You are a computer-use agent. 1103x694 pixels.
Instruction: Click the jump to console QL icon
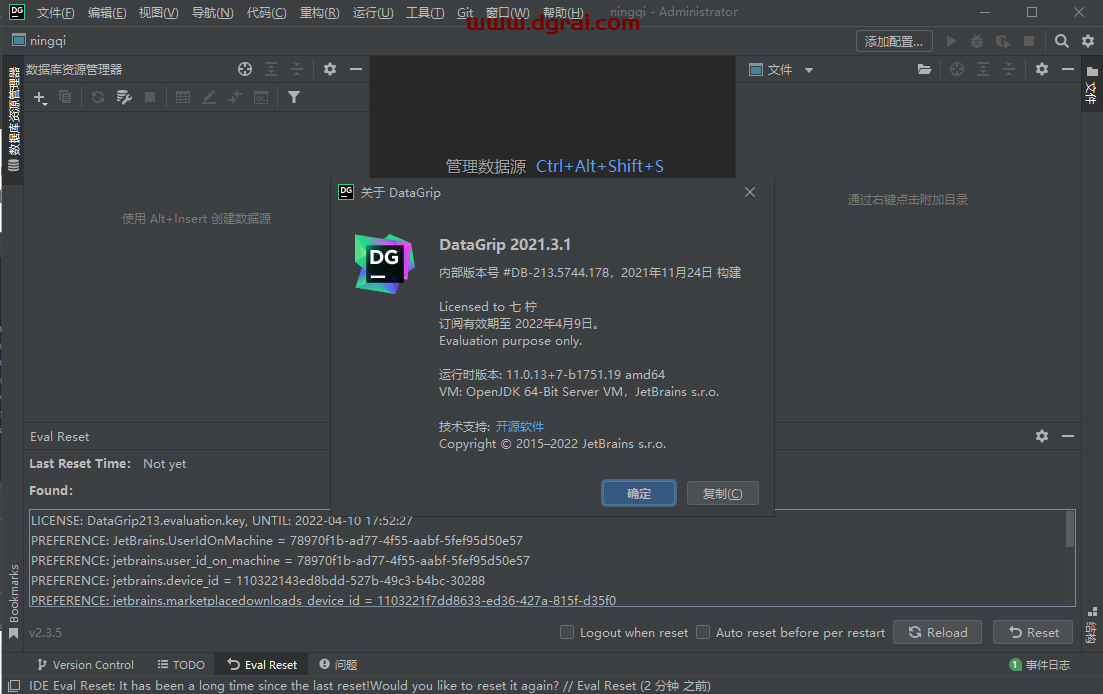click(x=261, y=97)
